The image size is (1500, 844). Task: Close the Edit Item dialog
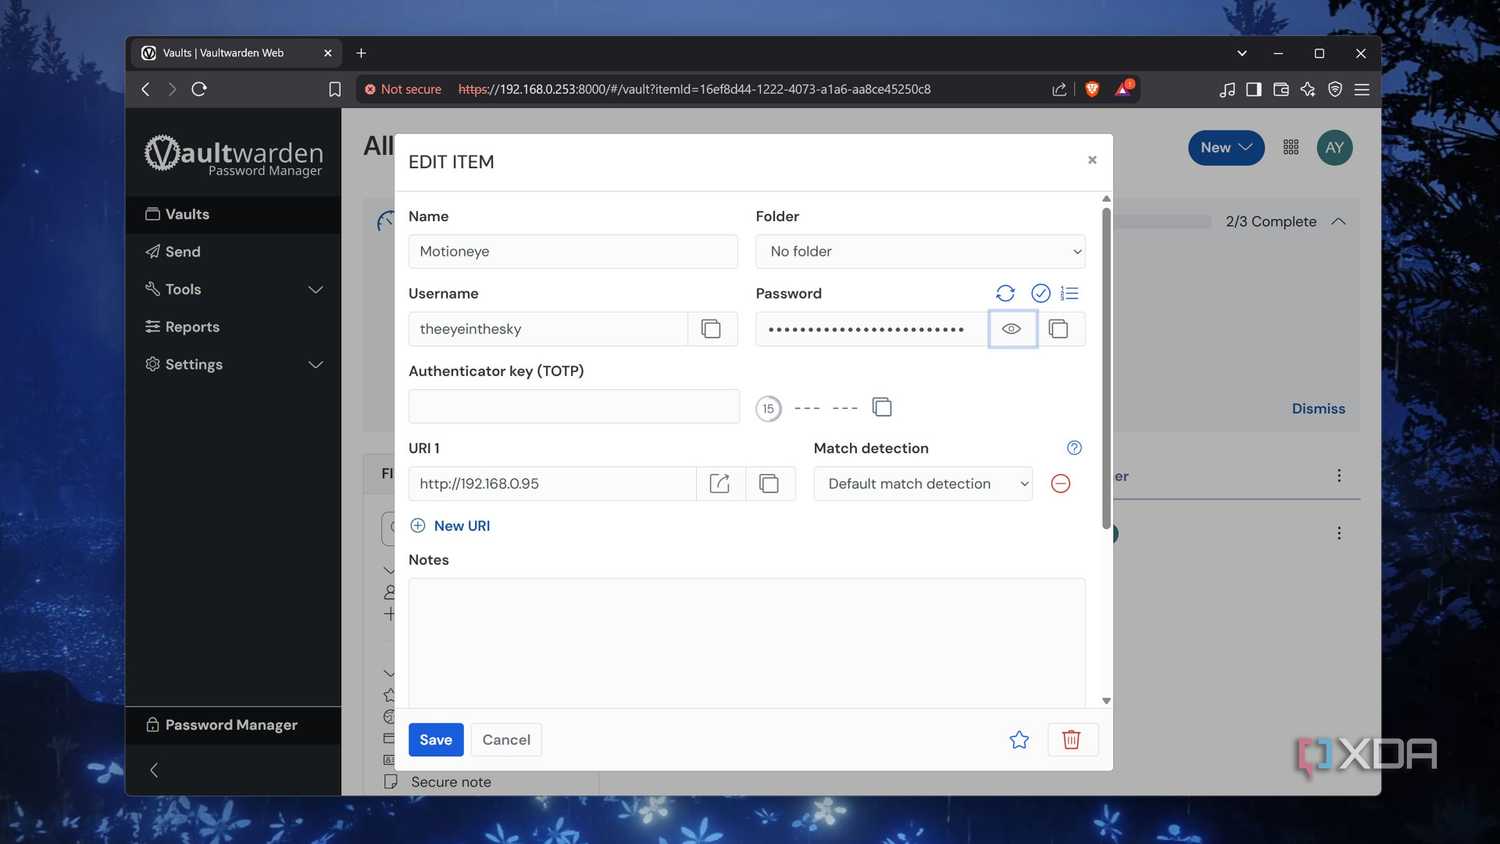pyautogui.click(x=1092, y=160)
